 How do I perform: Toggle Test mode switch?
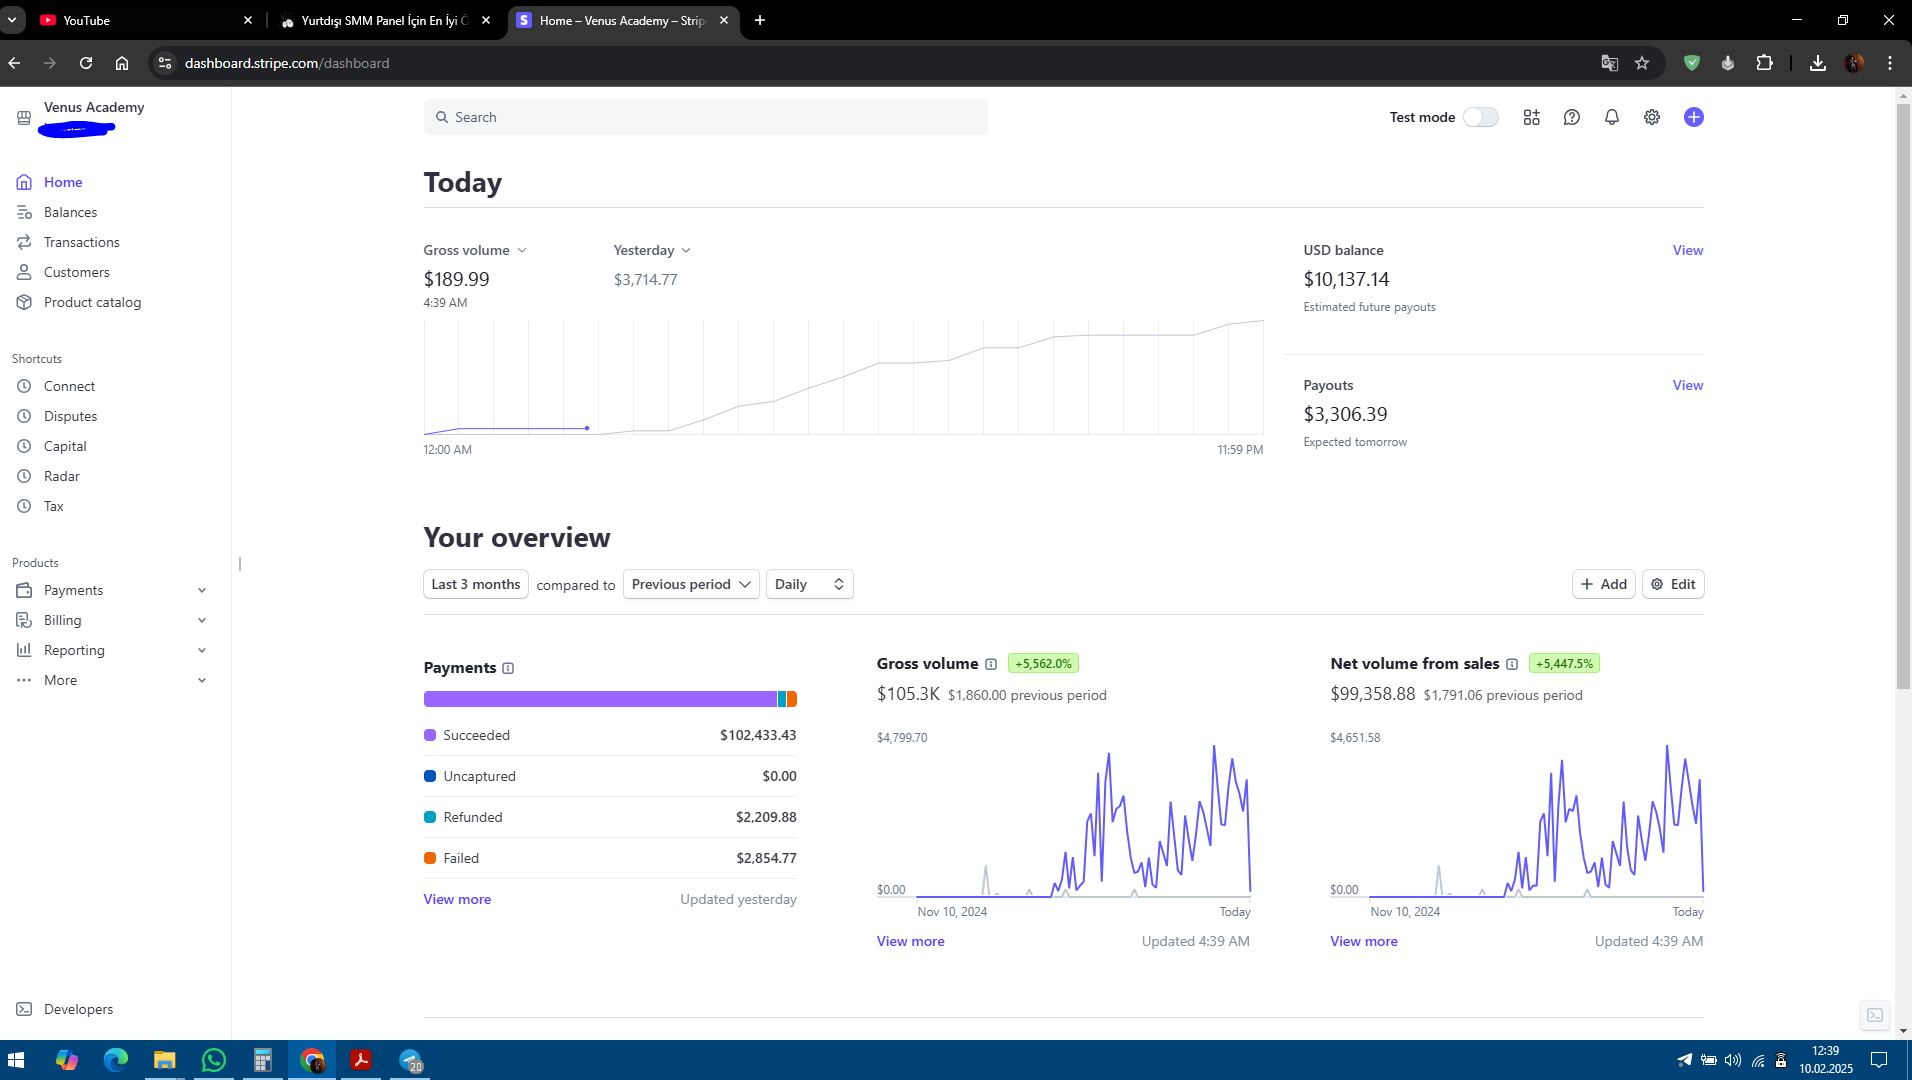click(1480, 117)
